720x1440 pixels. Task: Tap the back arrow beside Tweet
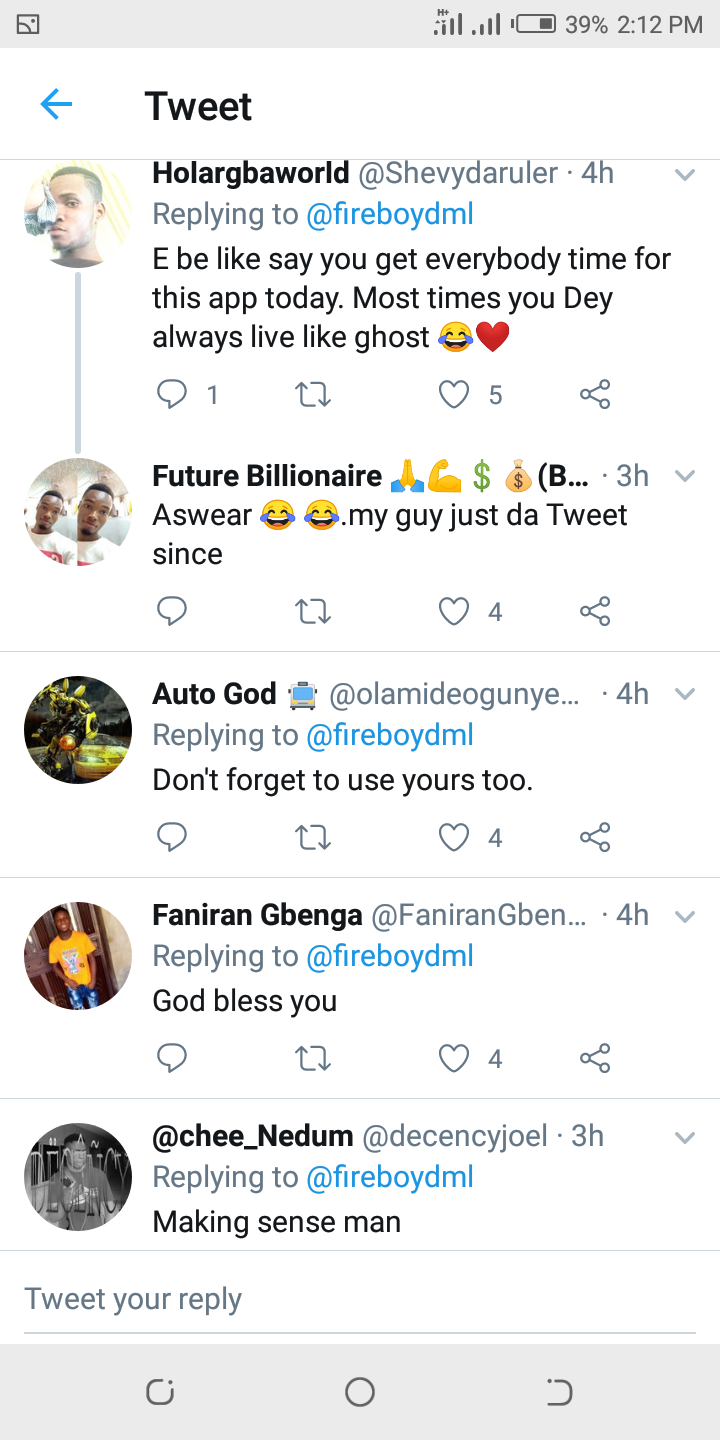pos(56,104)
